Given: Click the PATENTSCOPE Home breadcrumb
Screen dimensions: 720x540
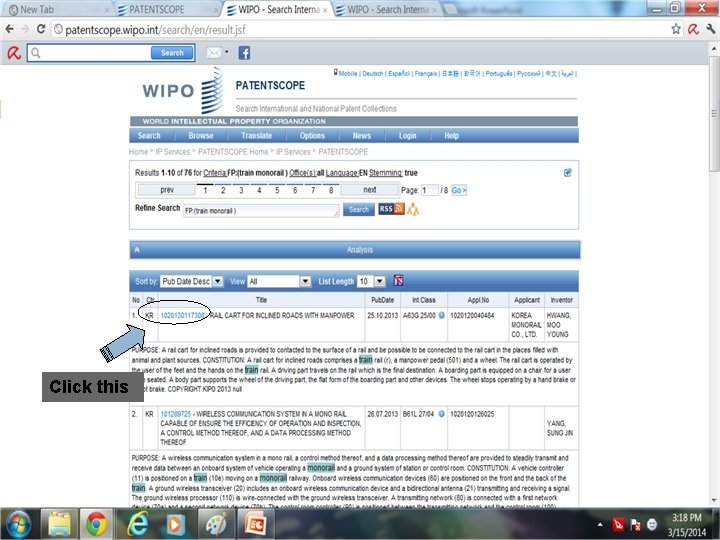Looking at the screenshot, I should pyautogui.click(x=233, y=152).
